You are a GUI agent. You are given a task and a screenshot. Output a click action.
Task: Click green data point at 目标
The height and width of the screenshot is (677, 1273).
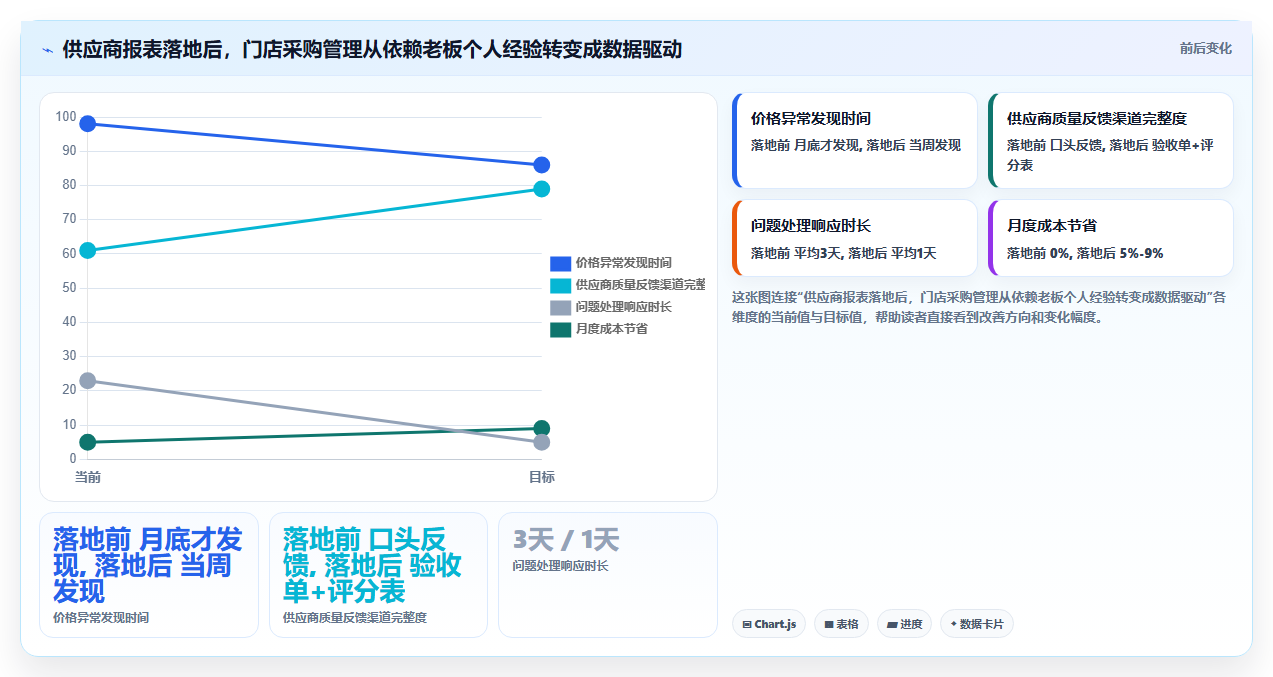click(541, 429)
